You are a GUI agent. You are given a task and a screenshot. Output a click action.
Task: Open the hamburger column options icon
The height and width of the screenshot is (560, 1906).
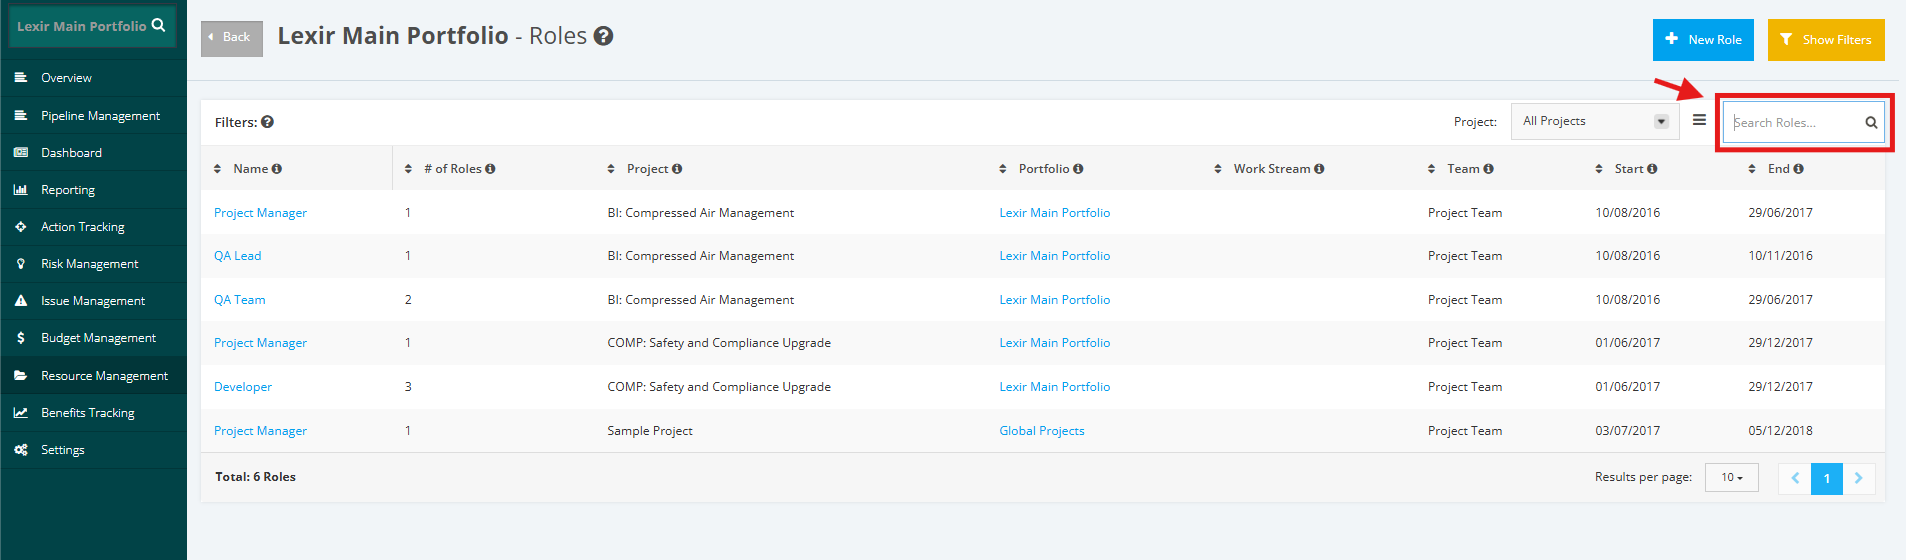(x=1699, y=120)
